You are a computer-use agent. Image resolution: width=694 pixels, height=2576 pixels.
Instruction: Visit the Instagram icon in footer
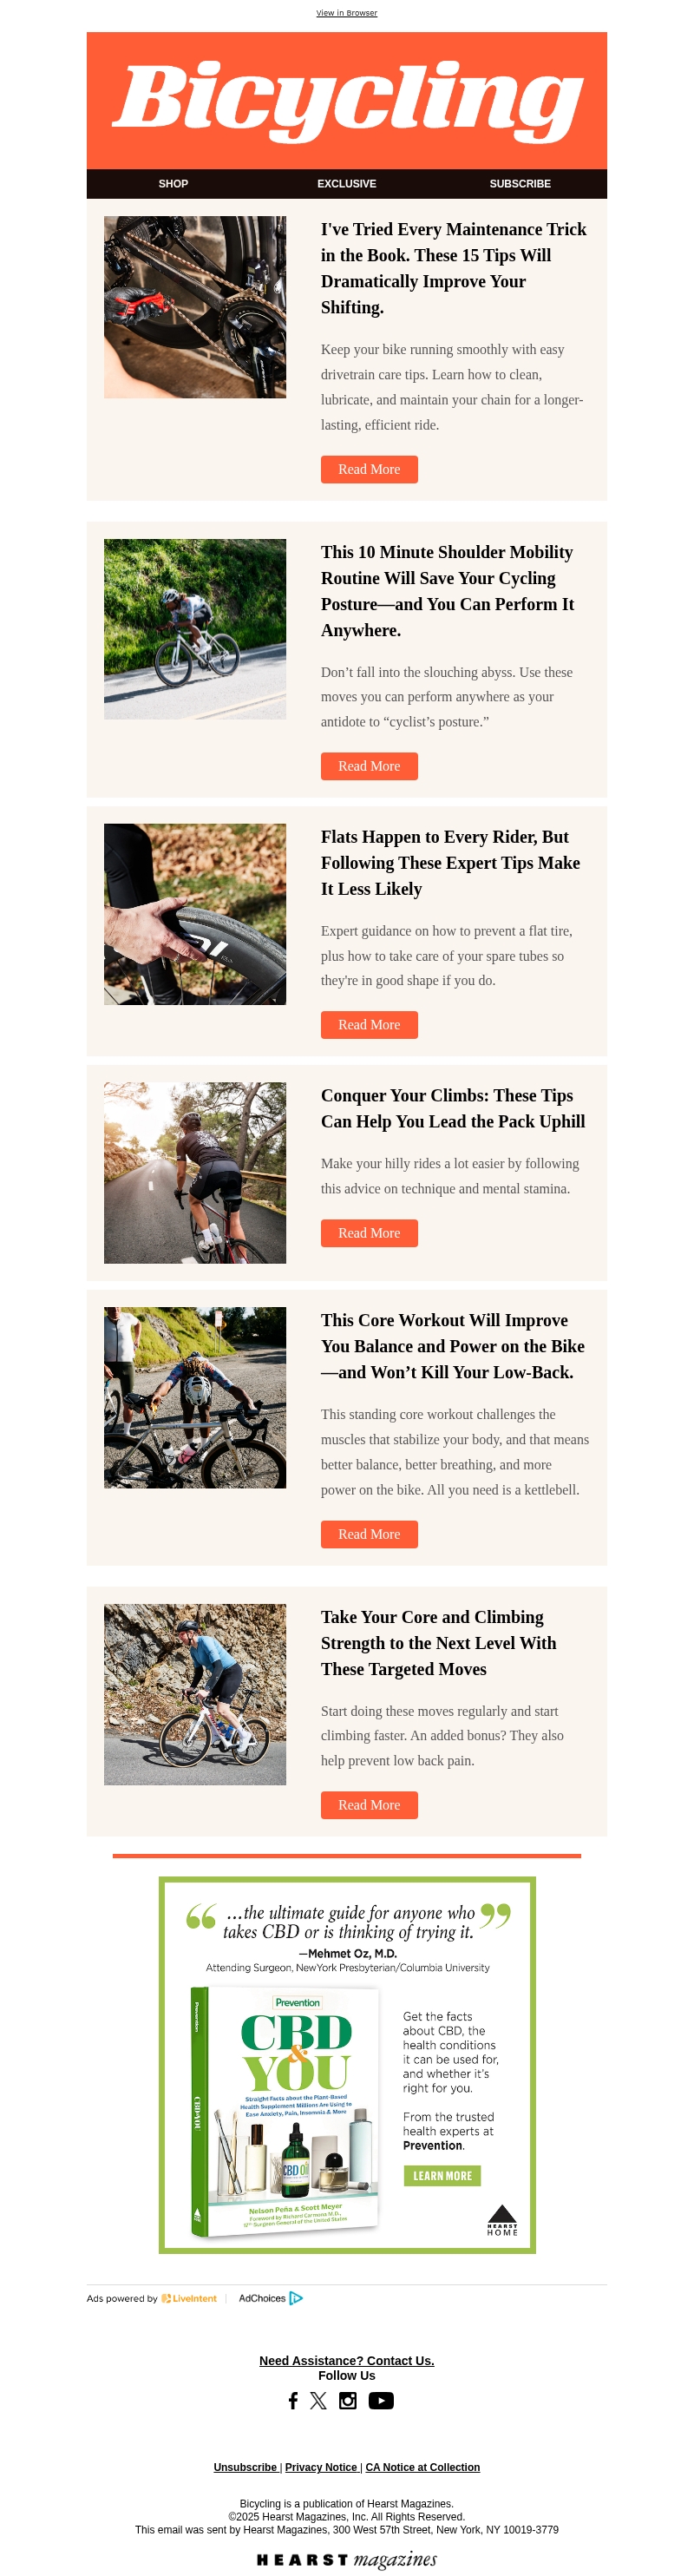tap(348, 2400)
